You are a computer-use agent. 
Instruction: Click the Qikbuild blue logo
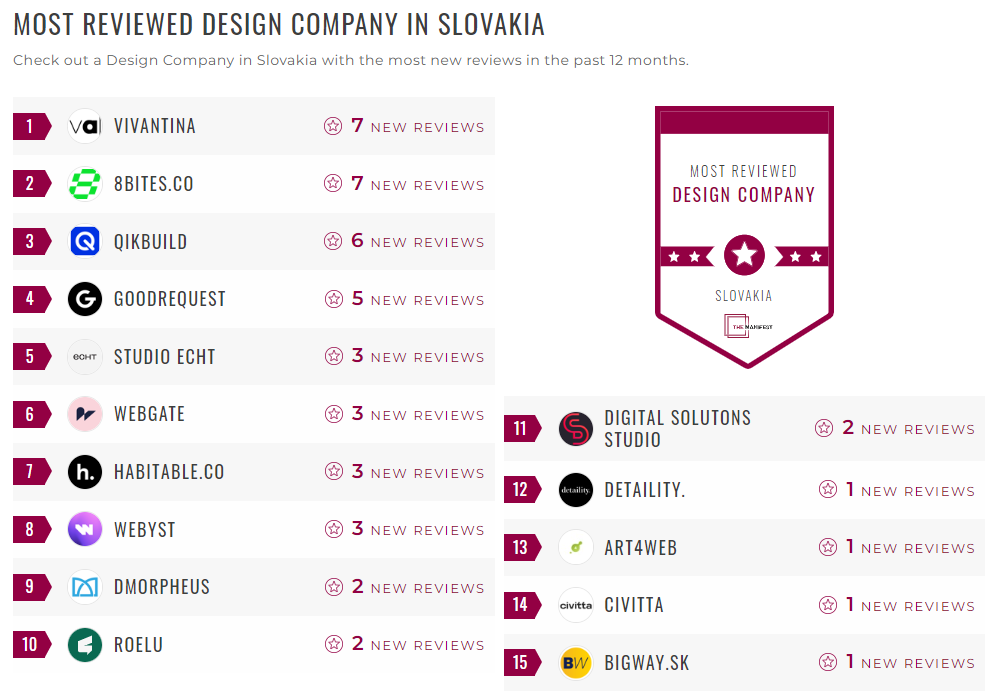point(85,241)
